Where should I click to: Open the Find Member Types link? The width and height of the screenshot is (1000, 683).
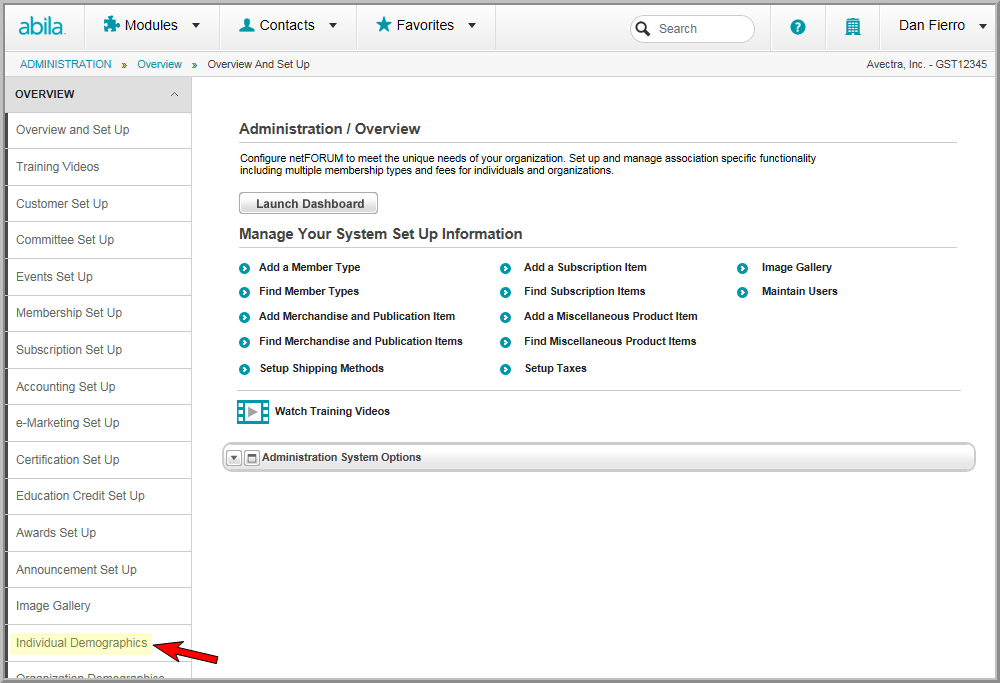309,291
